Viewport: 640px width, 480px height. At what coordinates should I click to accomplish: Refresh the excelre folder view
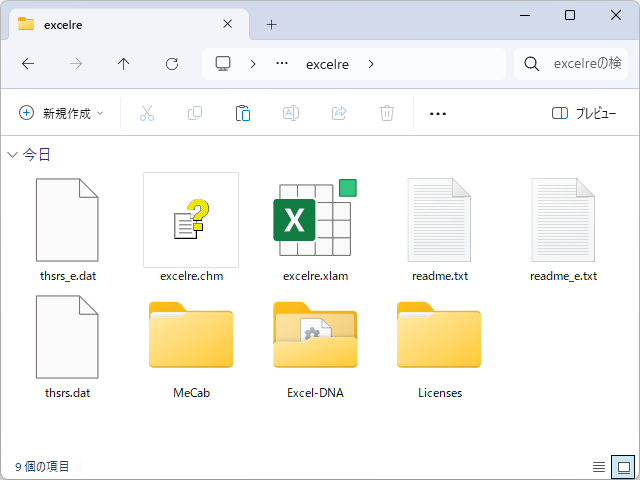[172, 64]
